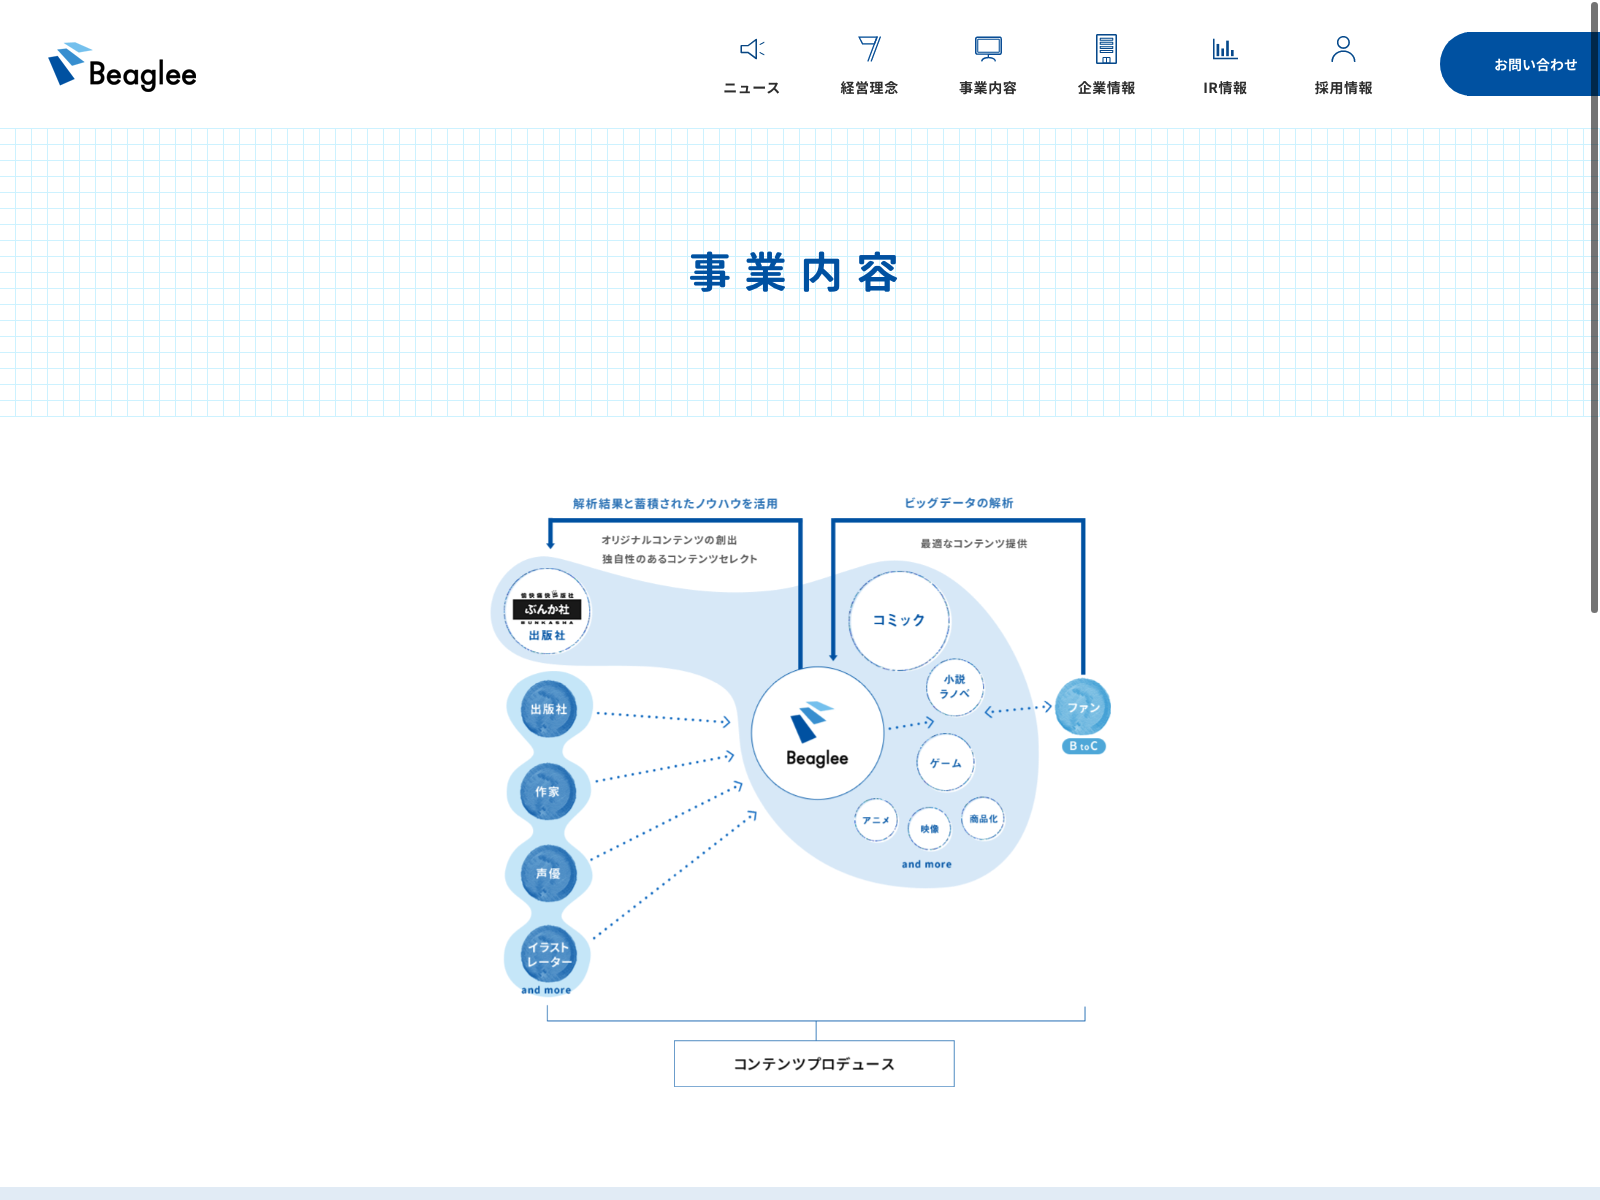This screenshot has width=1600, height=1200.
Task: Click the monitor icon above 事業内容
Action: [988, 49]
